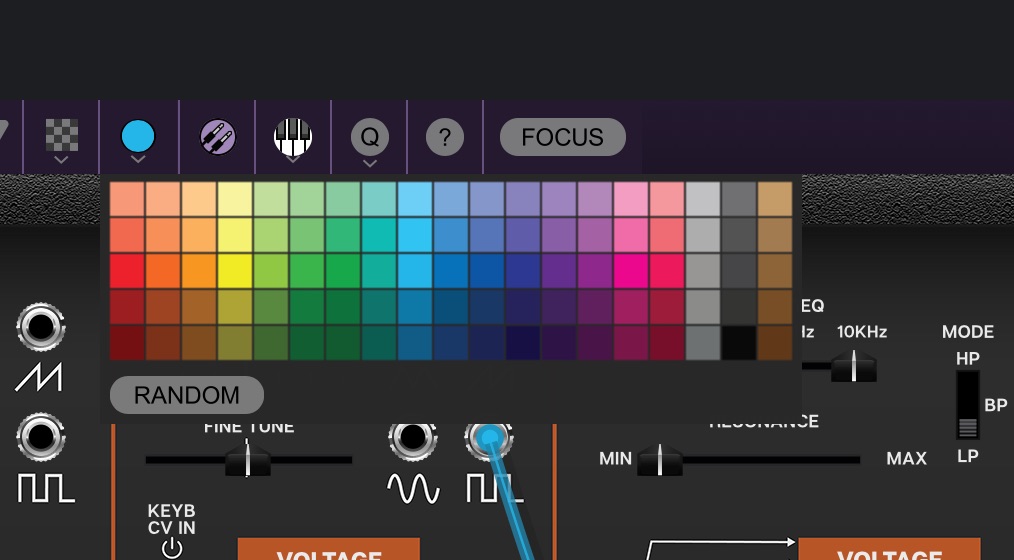Click the left-edge square wave output jack
The image size is (1014, 560).
pos(41,436)
